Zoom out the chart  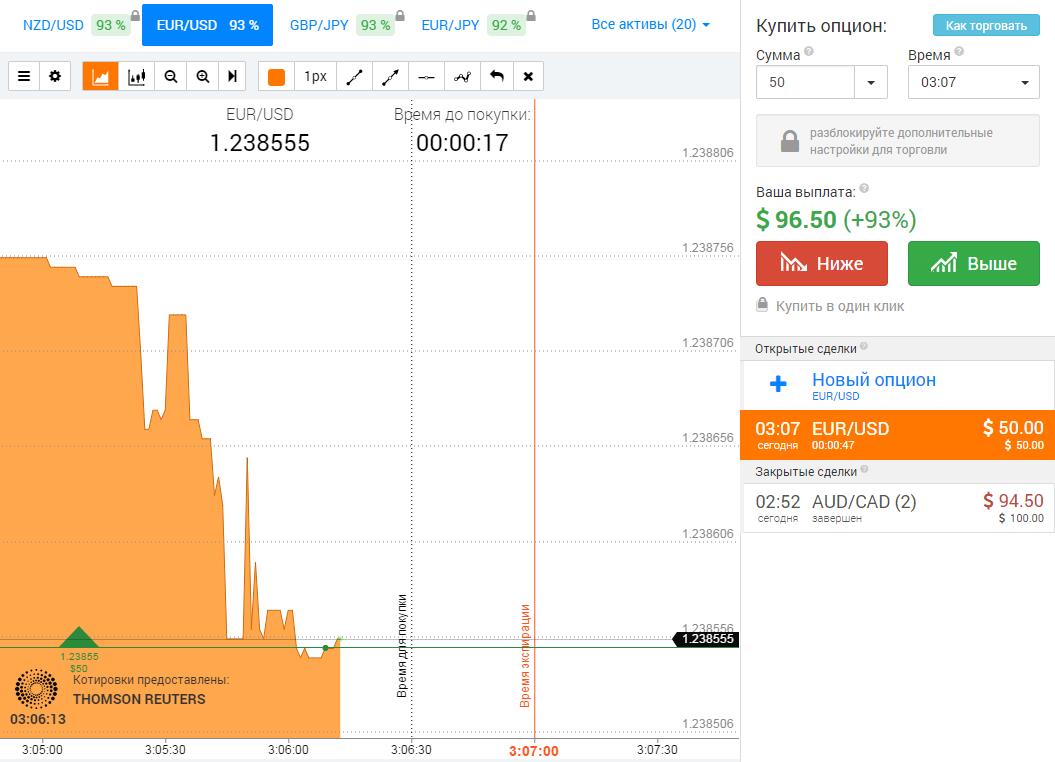pyautogui.click(x=171, y=76)
